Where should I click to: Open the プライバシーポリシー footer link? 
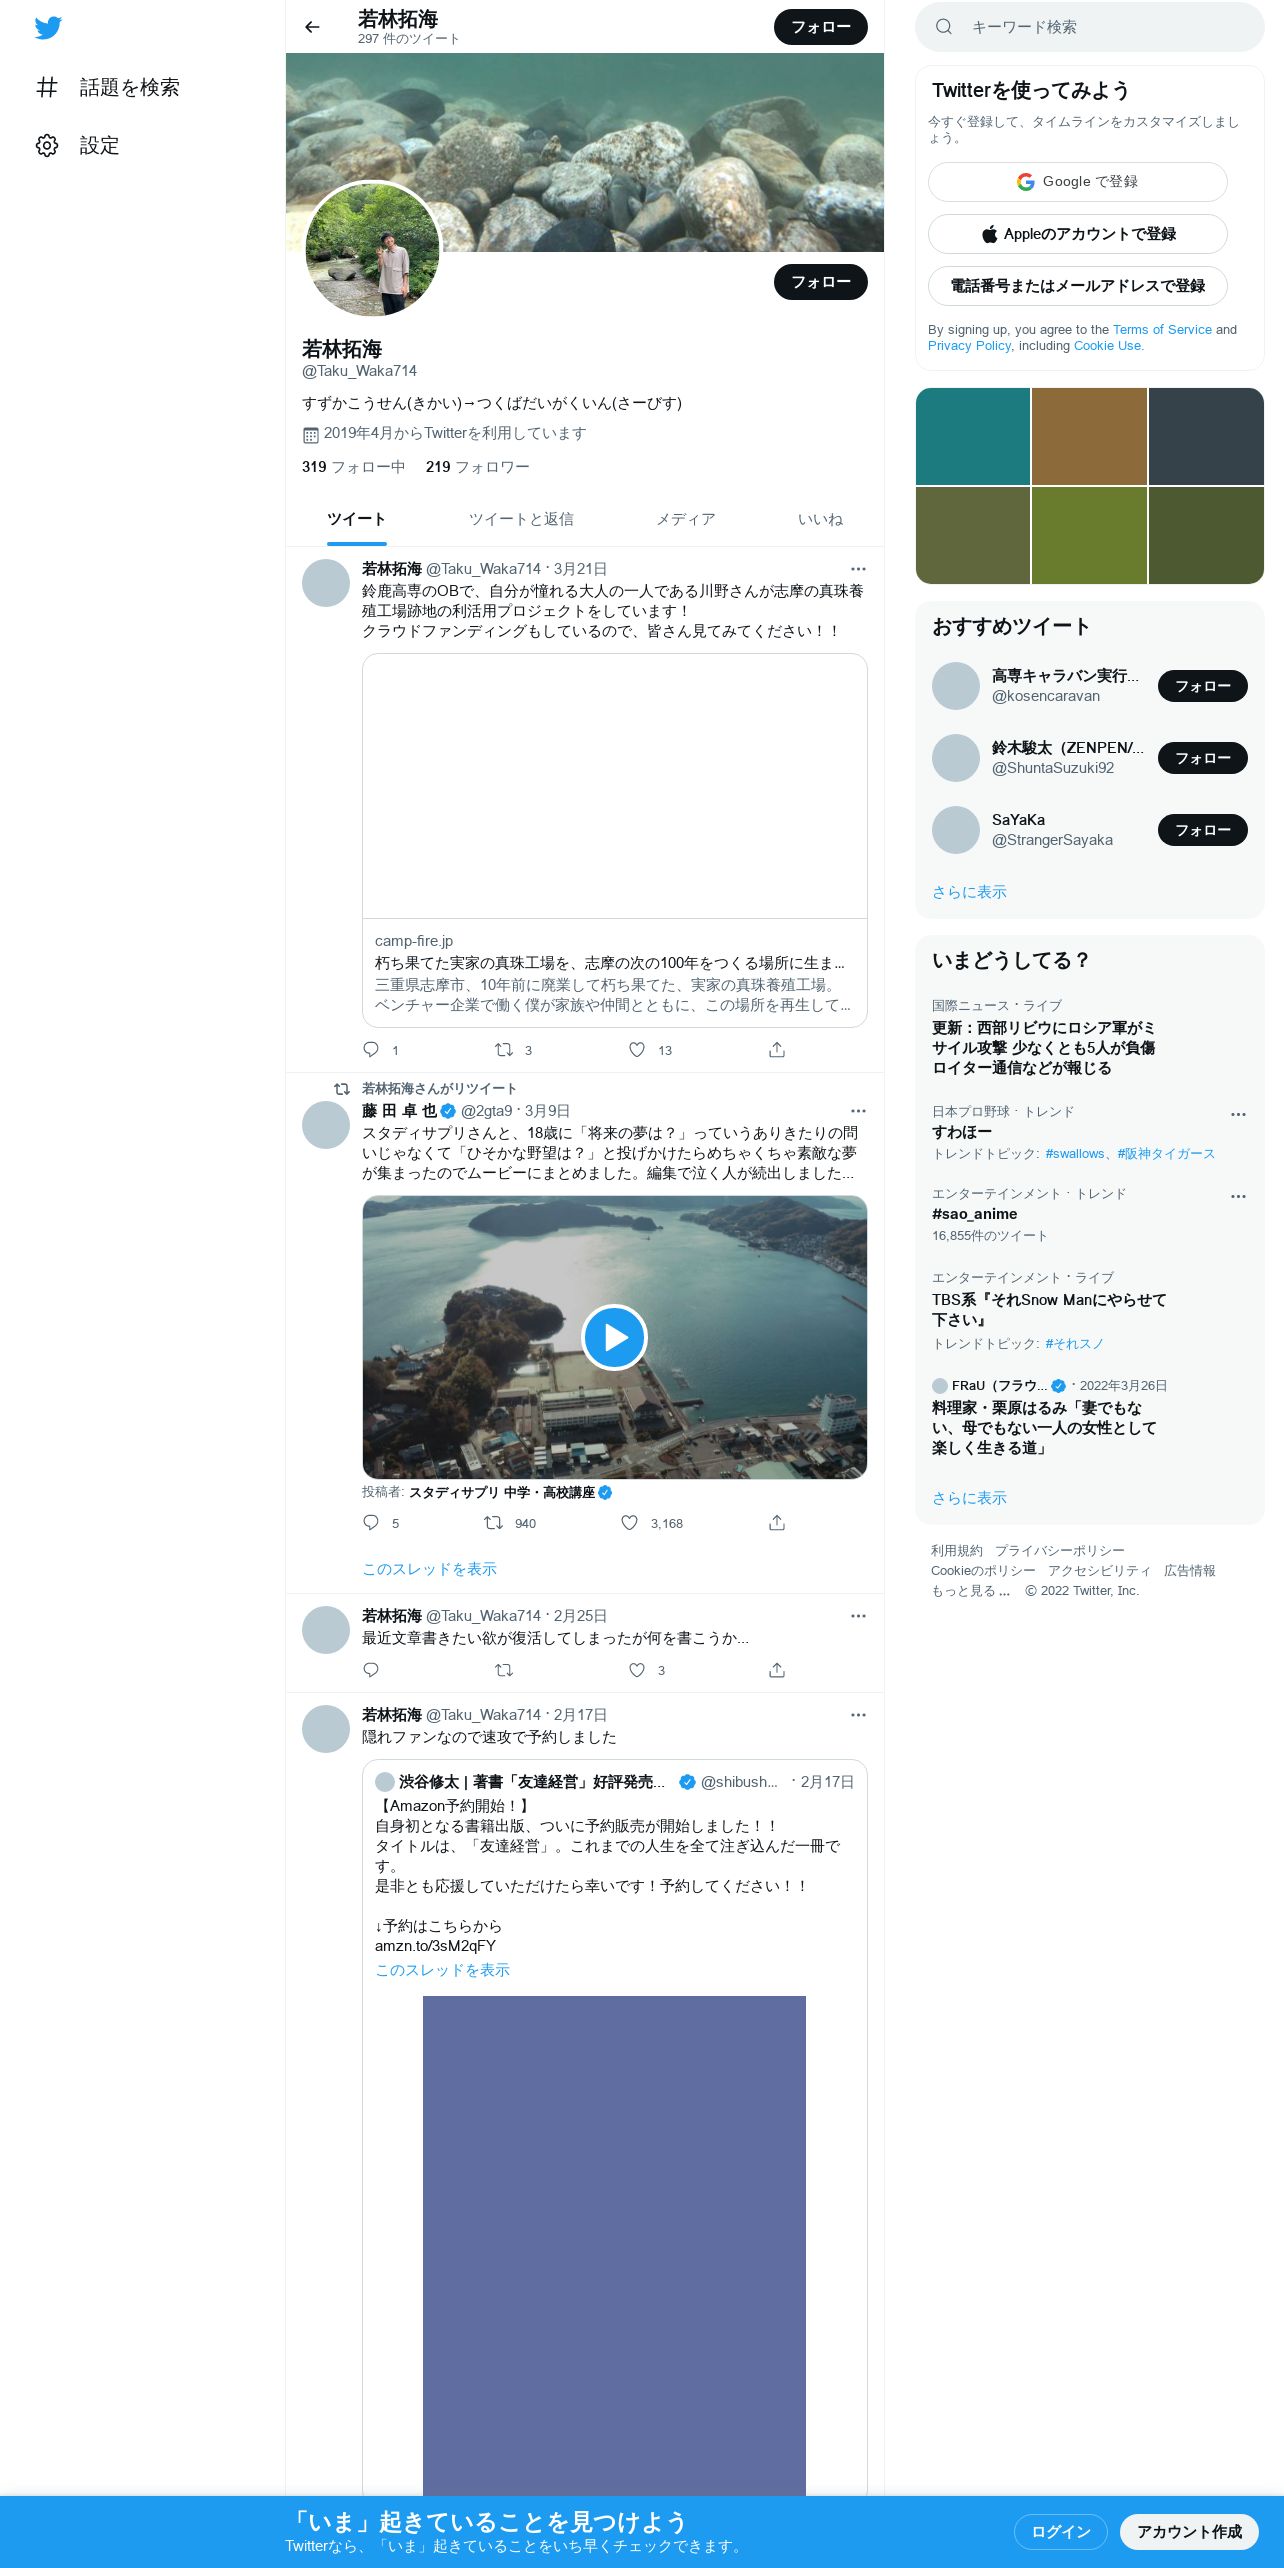[1059, 1551]
